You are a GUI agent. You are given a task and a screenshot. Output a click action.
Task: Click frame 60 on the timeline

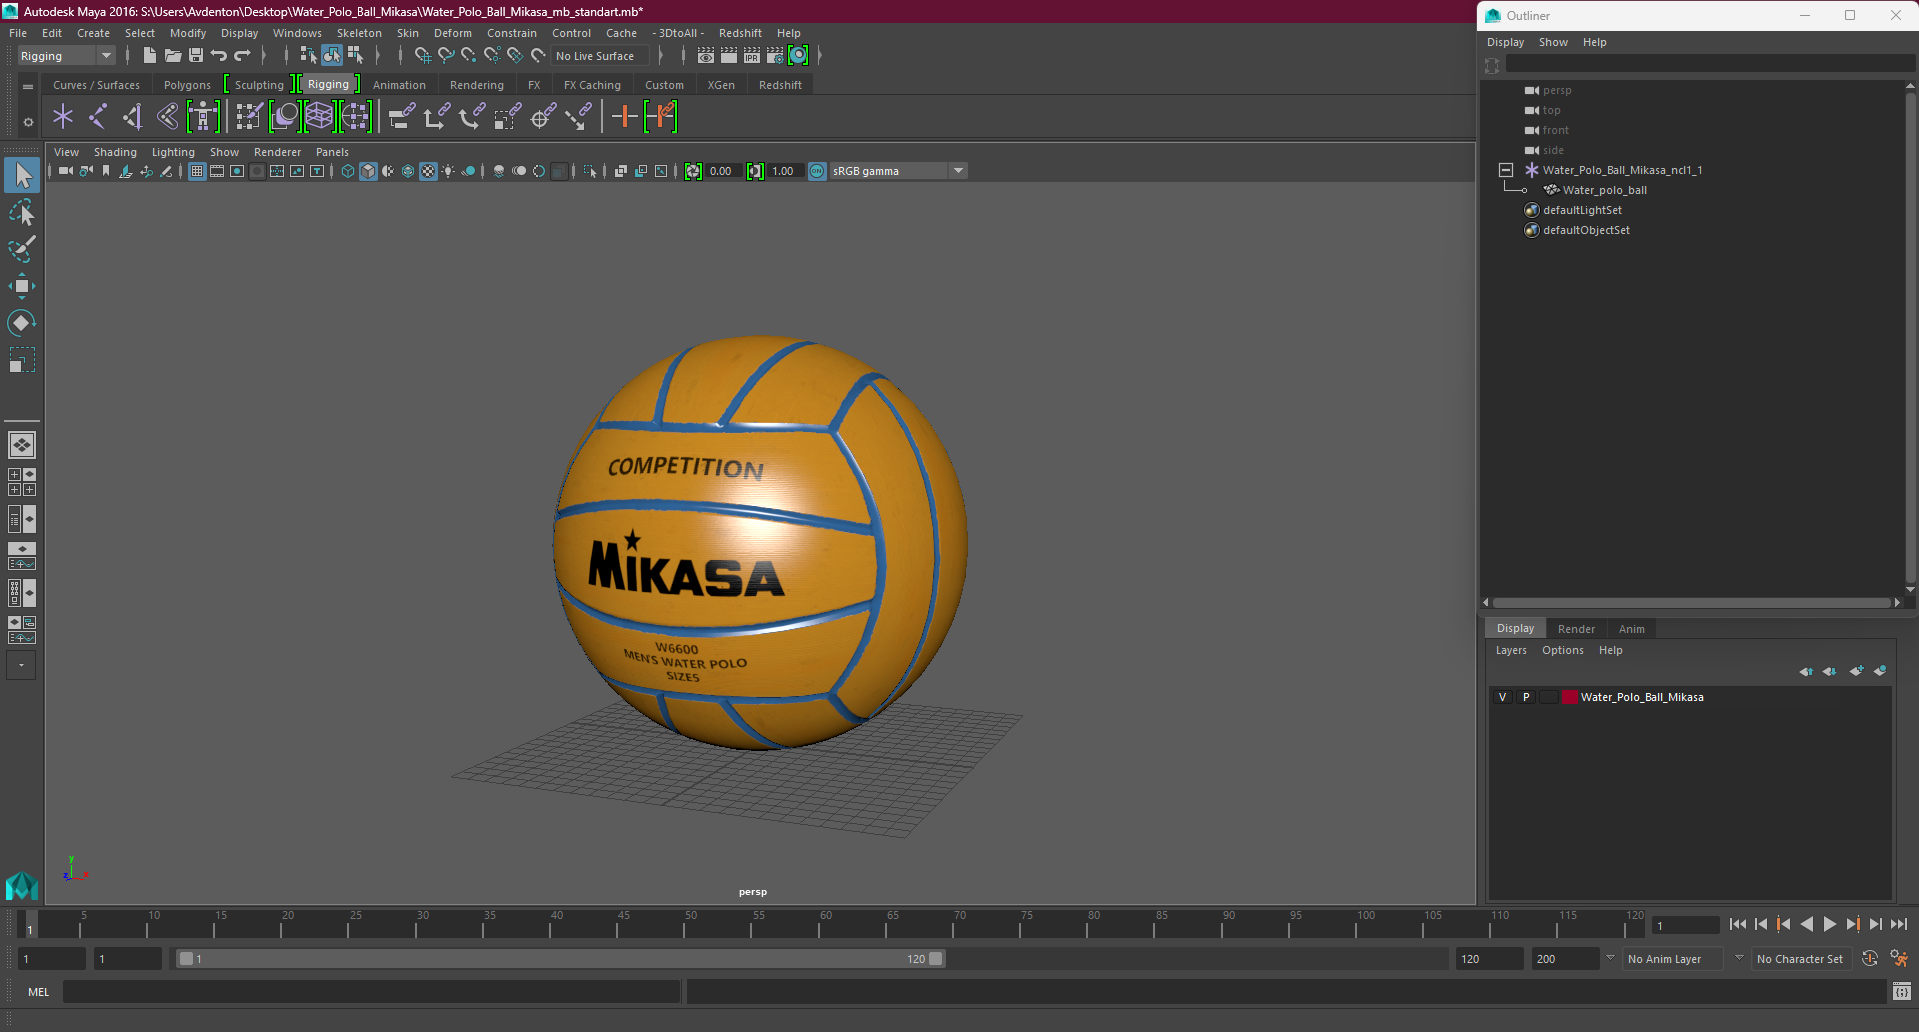tap(825, 925)
